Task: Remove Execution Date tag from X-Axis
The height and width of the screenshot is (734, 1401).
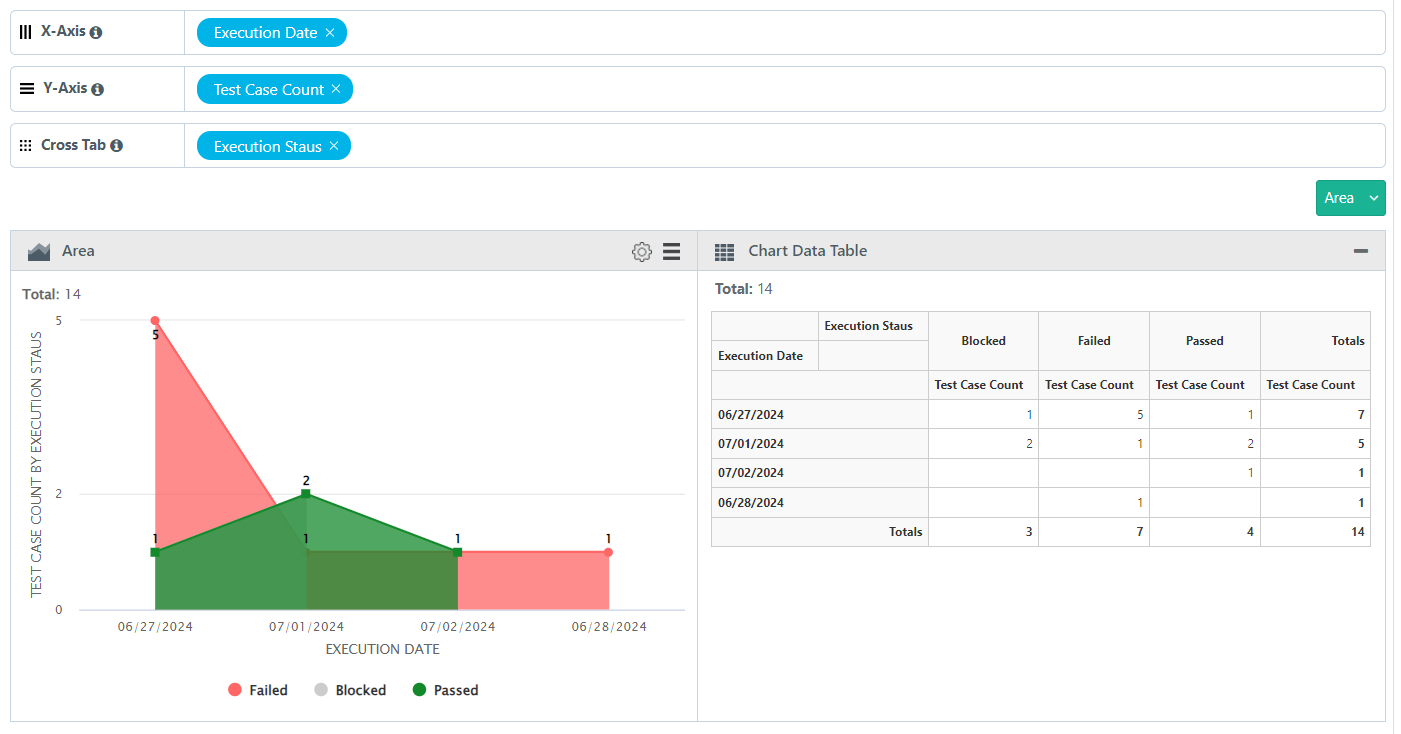Action: (x=330, y=33)
